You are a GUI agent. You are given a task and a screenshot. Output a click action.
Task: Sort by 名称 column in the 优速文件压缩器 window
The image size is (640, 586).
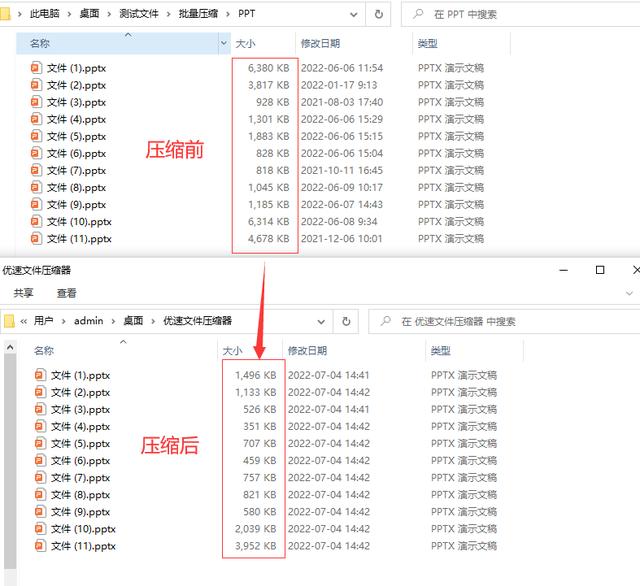[44, 351]
